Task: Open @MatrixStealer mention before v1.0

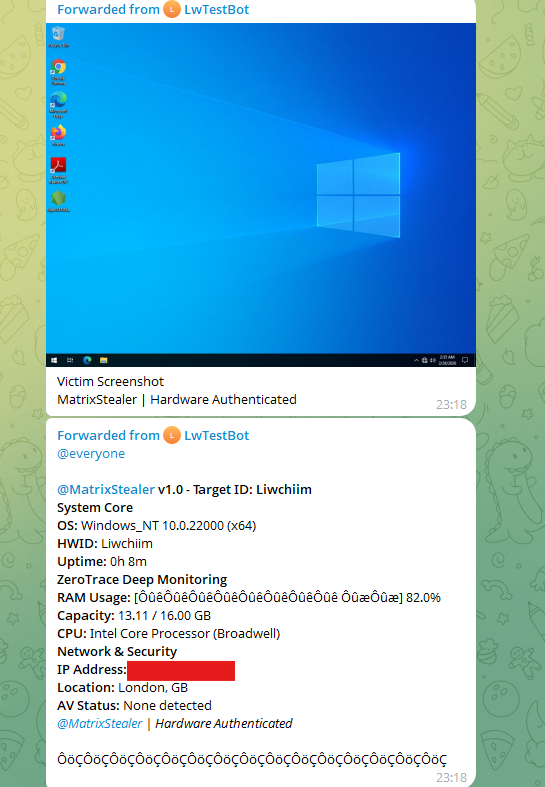Action: pos(106,489)
